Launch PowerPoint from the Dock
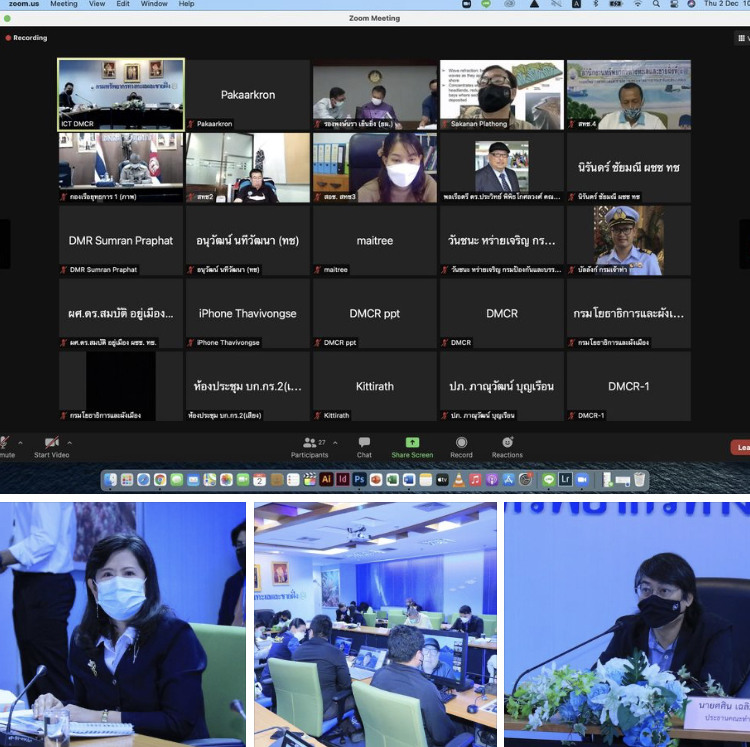 [x=376, y=480]
